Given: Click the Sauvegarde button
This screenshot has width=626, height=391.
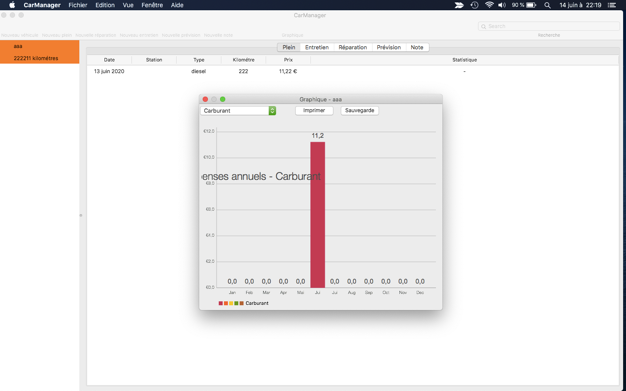Looking at the screenshot, I should coord(360,111).
